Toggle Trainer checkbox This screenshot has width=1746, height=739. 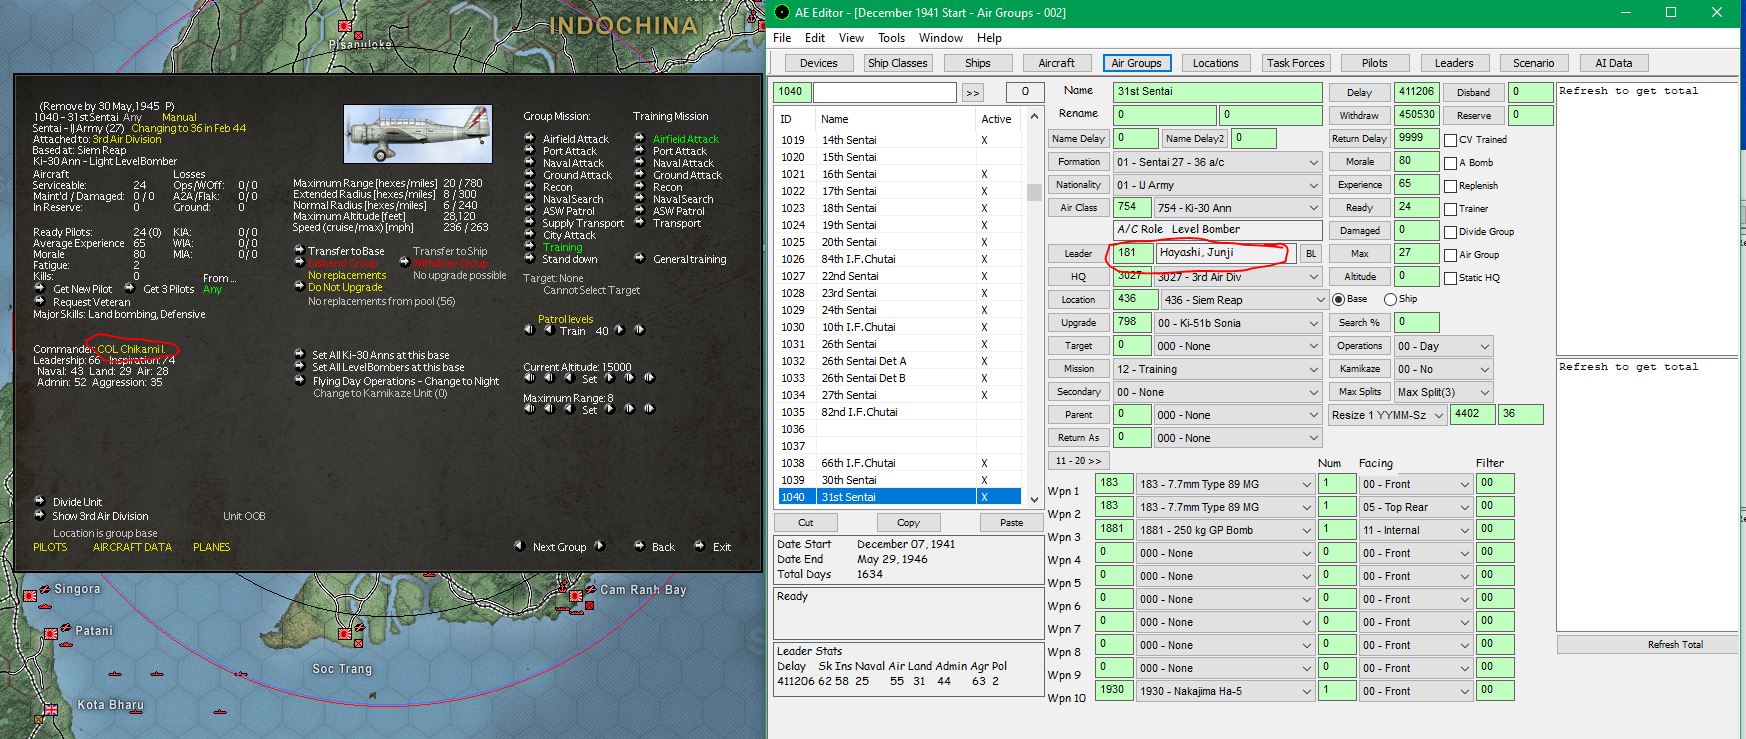(1450, 209)
